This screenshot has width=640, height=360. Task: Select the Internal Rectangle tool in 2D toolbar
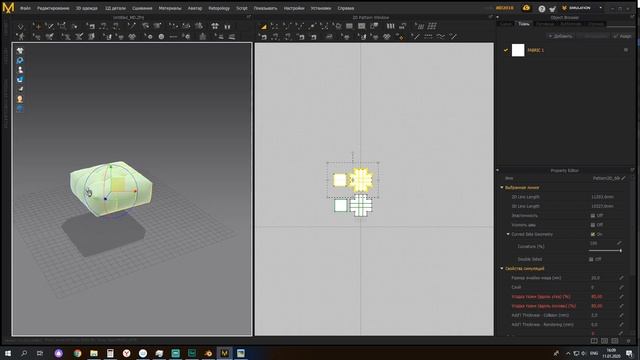(362, 26)
